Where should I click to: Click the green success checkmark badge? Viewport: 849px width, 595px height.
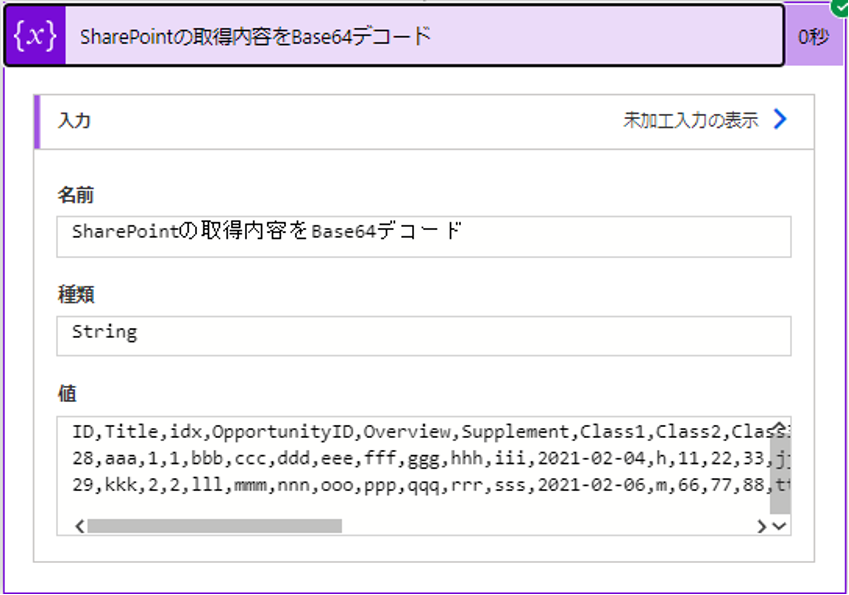tap(841, 6)
